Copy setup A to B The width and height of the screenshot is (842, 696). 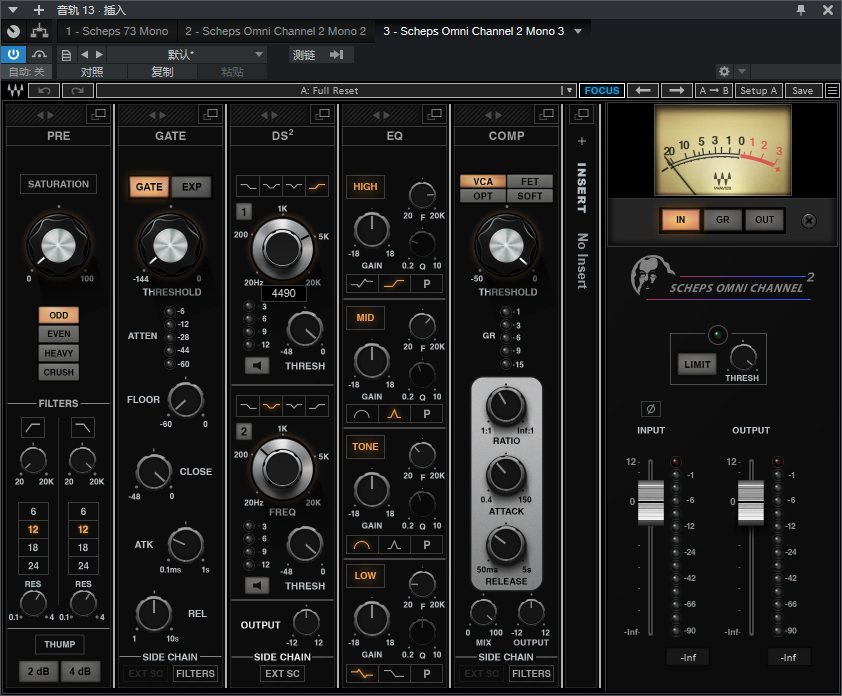tap(714, 90)
